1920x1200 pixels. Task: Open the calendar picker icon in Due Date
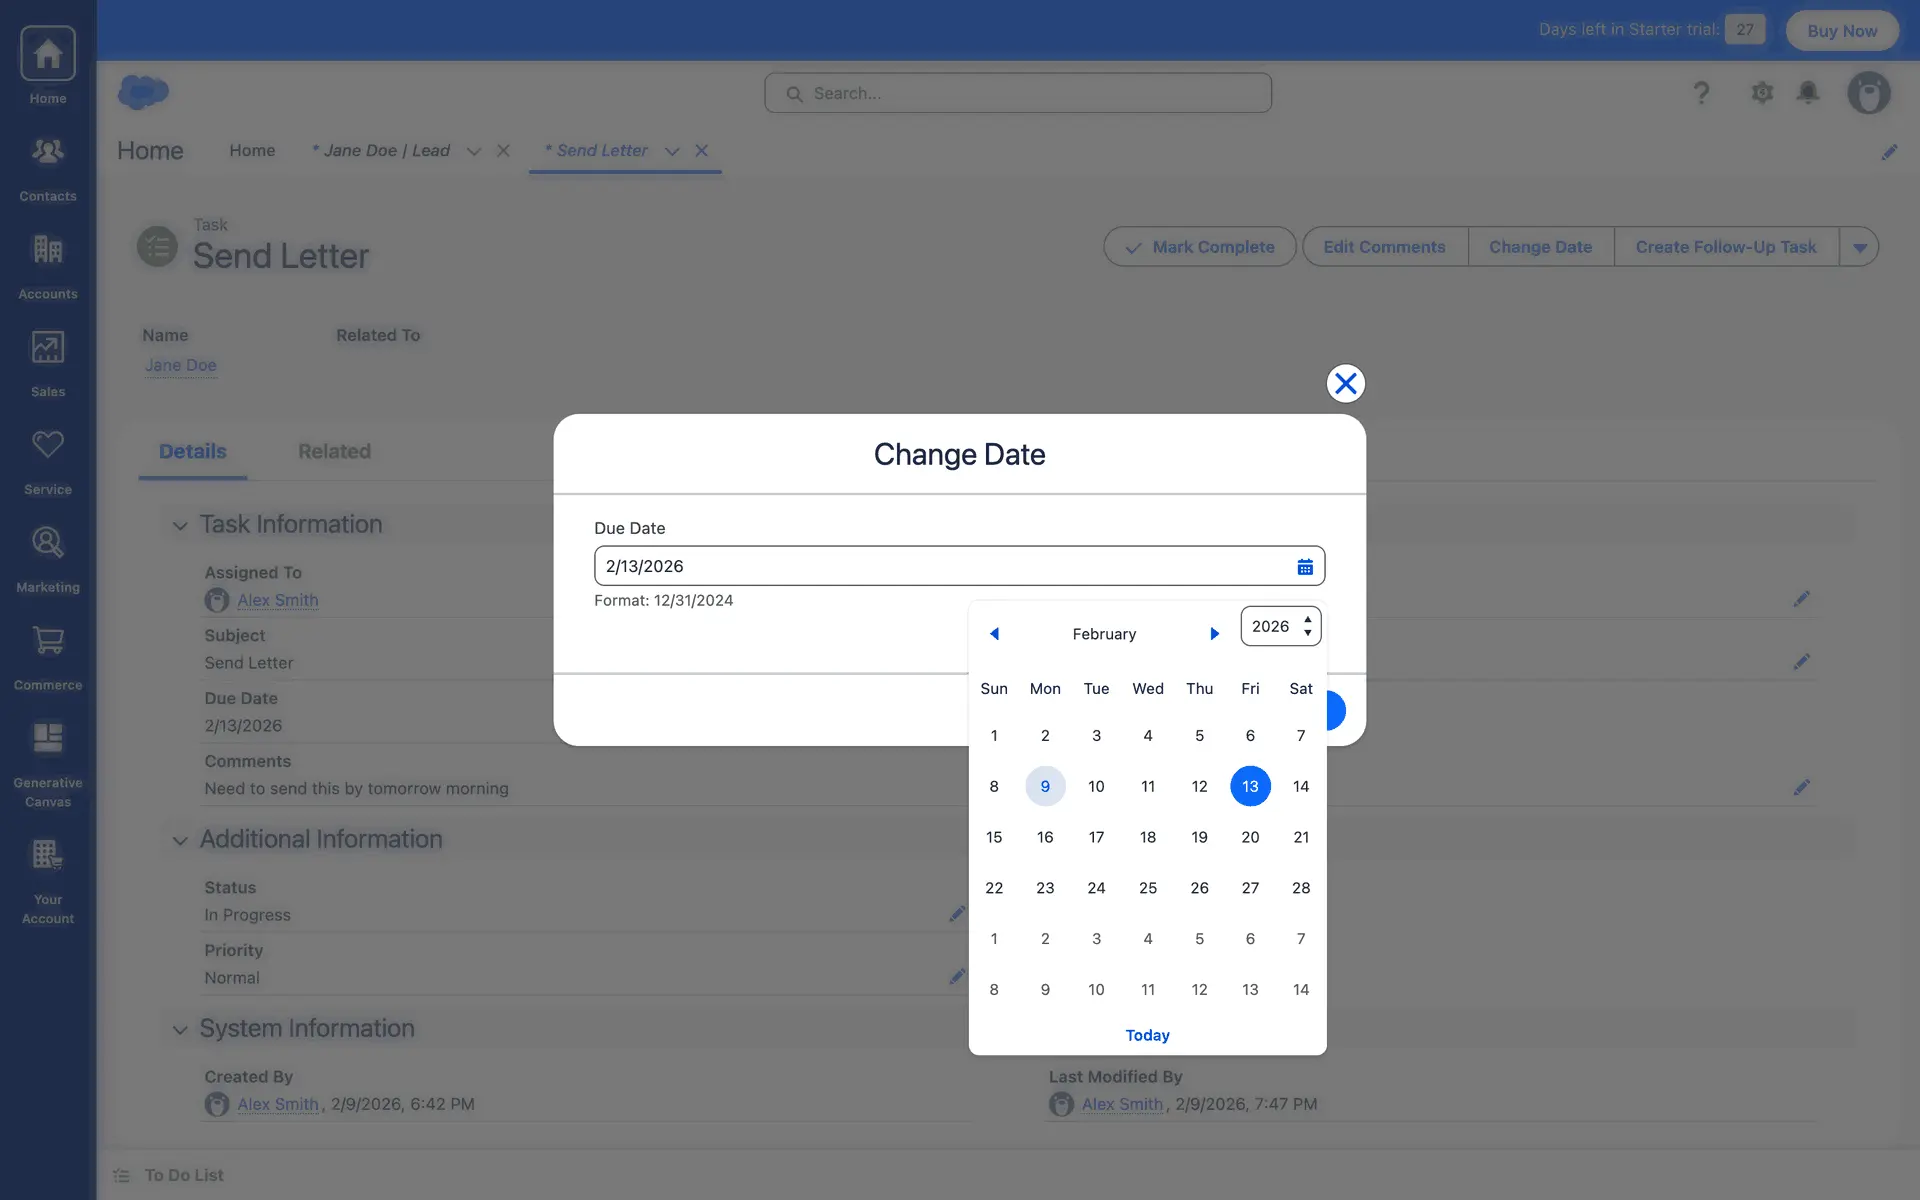(x=1305, y=567)
